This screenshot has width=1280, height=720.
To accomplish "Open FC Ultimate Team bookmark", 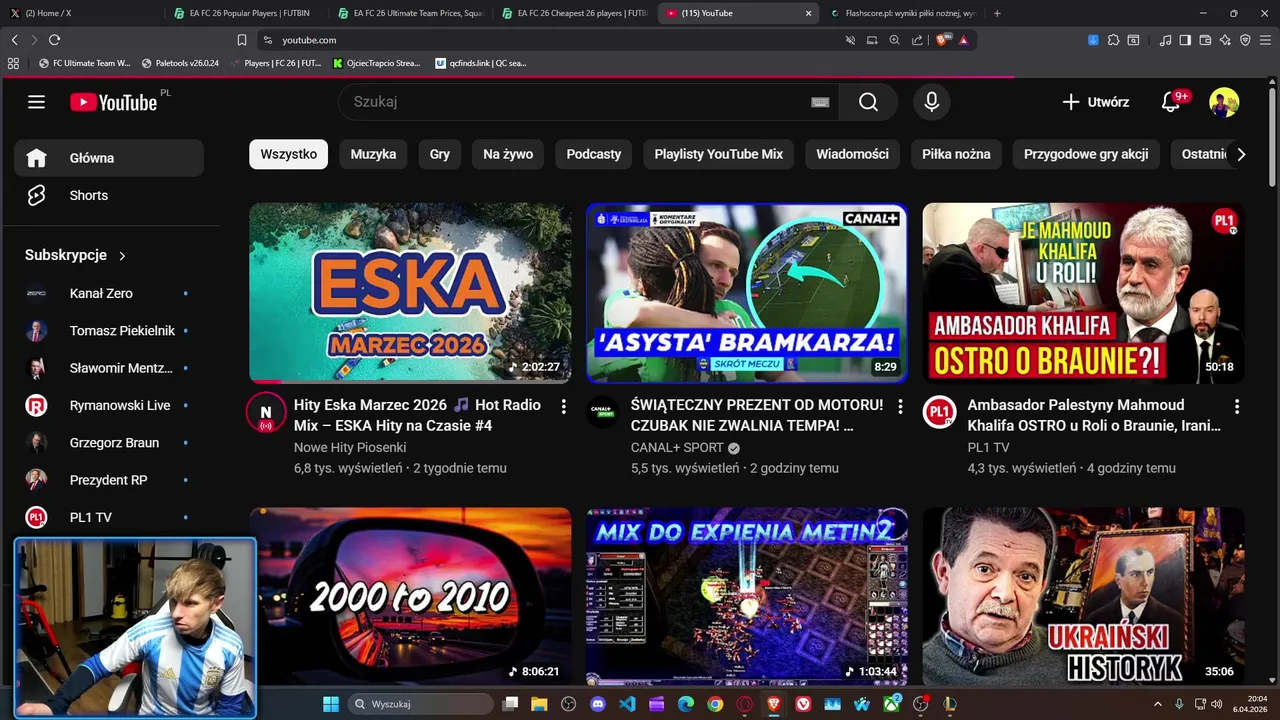I will click(x=84, y=63).
